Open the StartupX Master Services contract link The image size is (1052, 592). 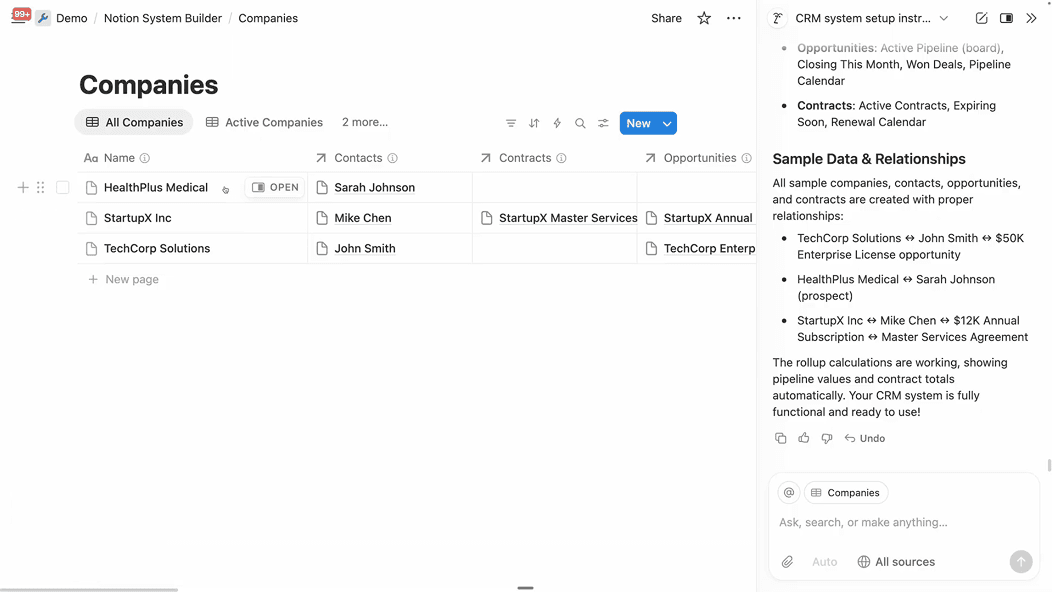[567, 218]
